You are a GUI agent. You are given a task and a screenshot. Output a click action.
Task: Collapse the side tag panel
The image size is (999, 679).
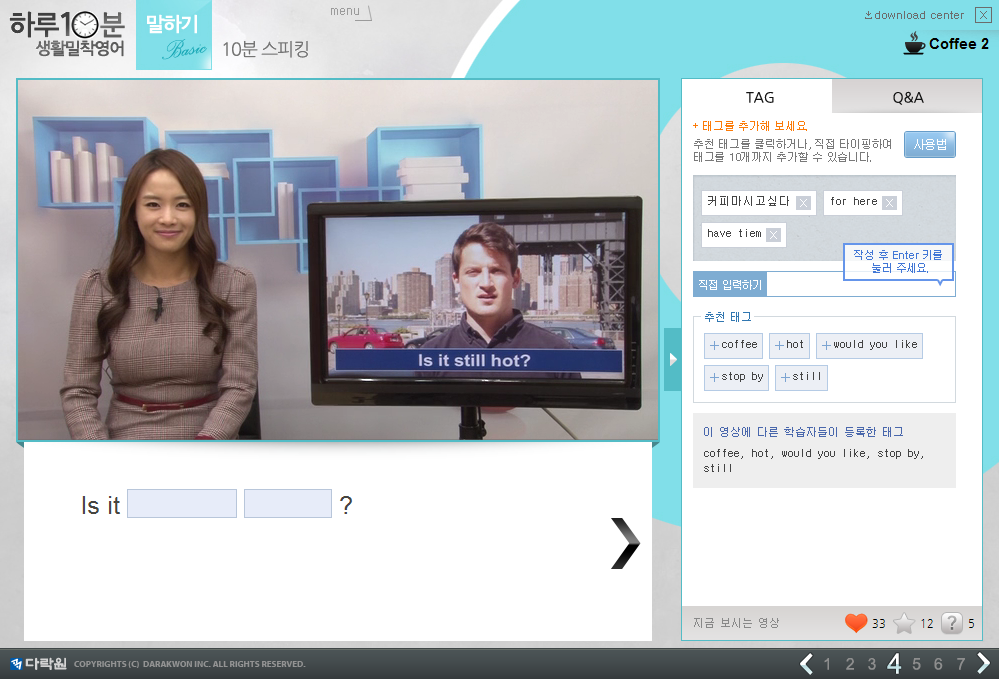(672, 359)
